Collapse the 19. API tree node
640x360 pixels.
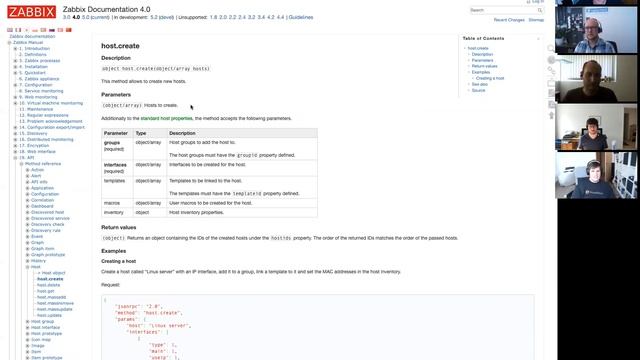click(x=16, y=158)
